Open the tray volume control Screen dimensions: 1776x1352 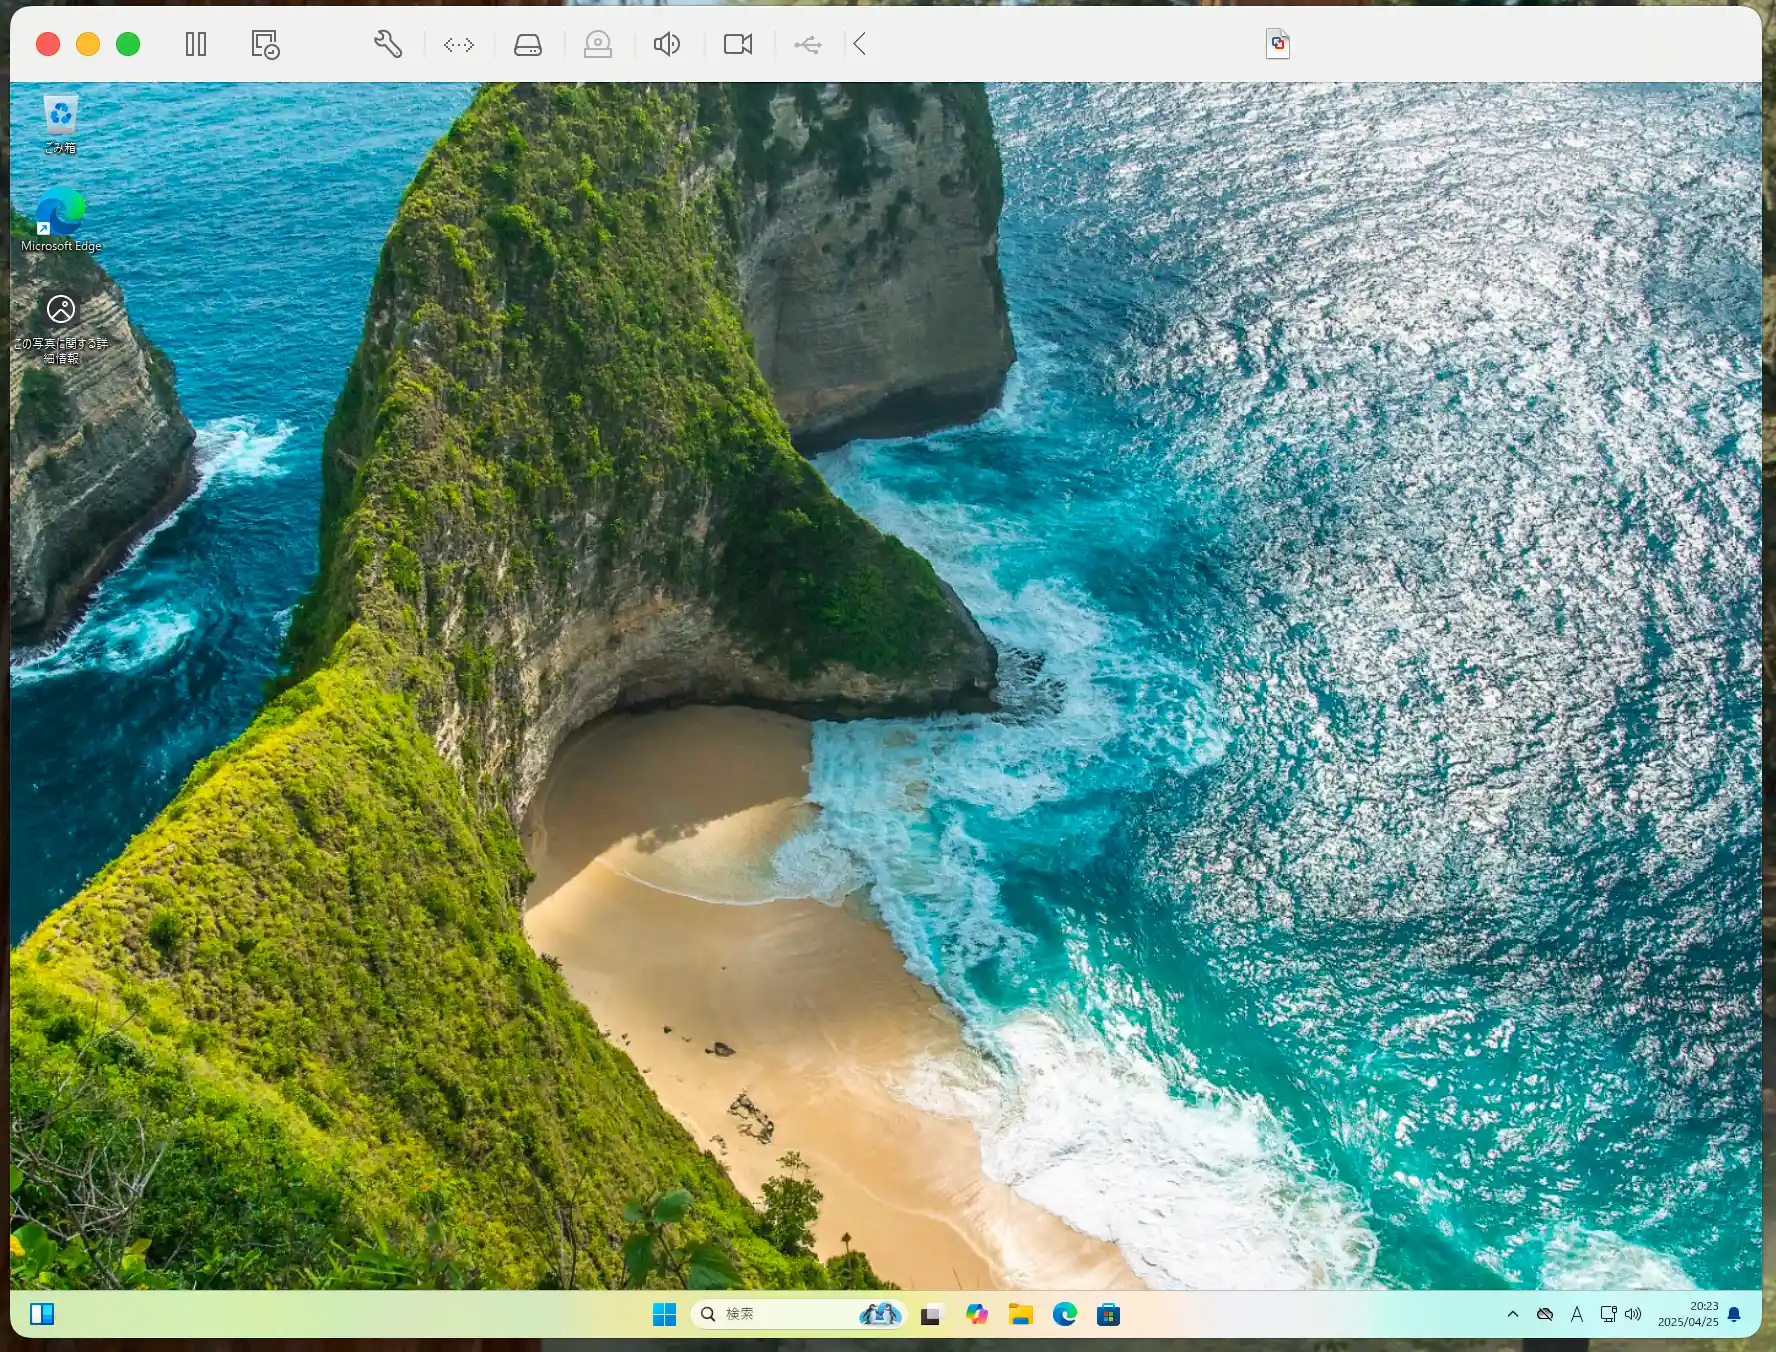(1633, 1314)
